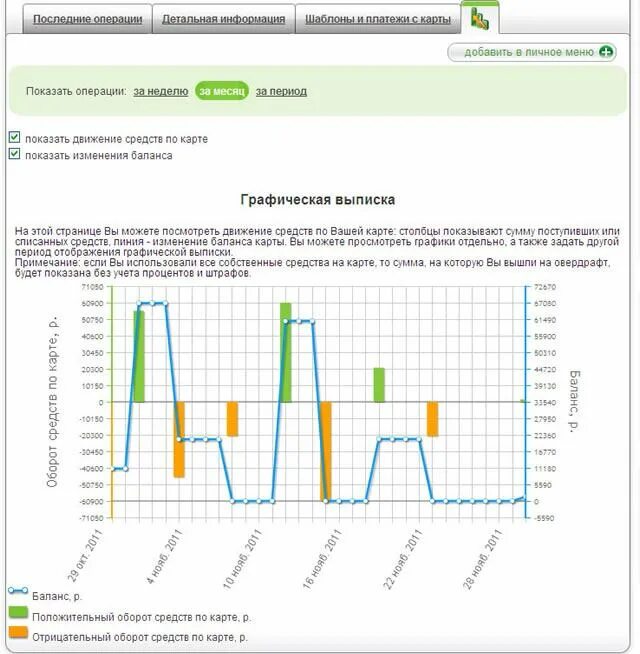This screenshot has height=654, width=640.
Task: Choose the за период link
Action: (x=281, y=91)
